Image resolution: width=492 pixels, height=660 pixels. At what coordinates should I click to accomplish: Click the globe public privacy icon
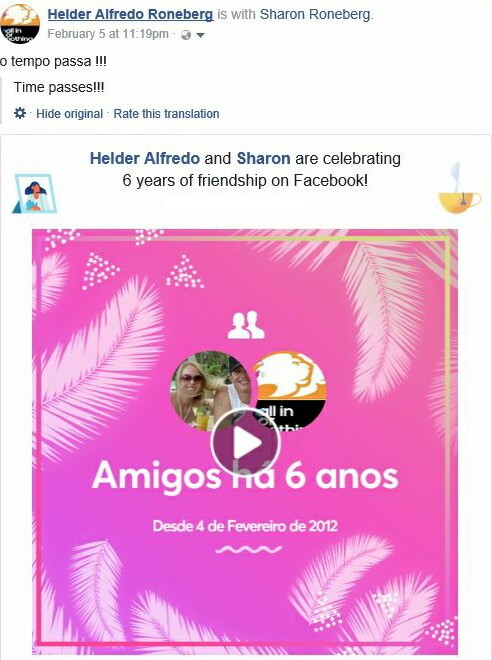[186, 35]
